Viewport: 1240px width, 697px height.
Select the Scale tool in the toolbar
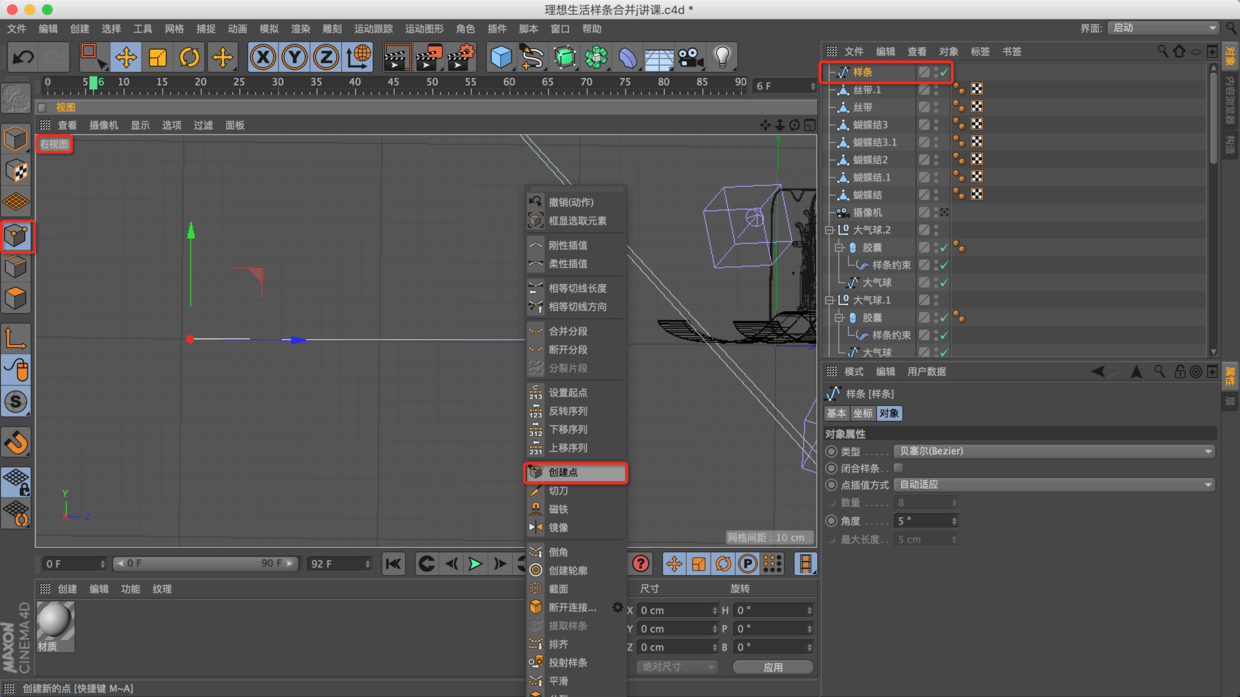(157, 58)
